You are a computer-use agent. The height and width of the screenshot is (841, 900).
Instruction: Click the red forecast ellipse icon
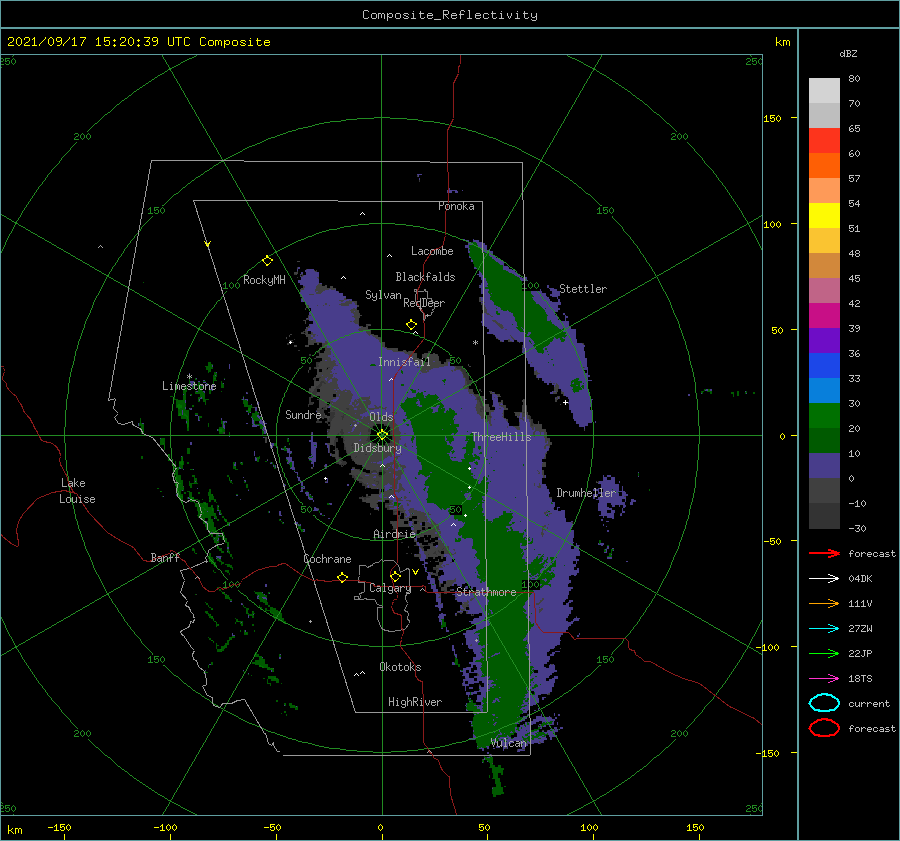click(824, 728)
